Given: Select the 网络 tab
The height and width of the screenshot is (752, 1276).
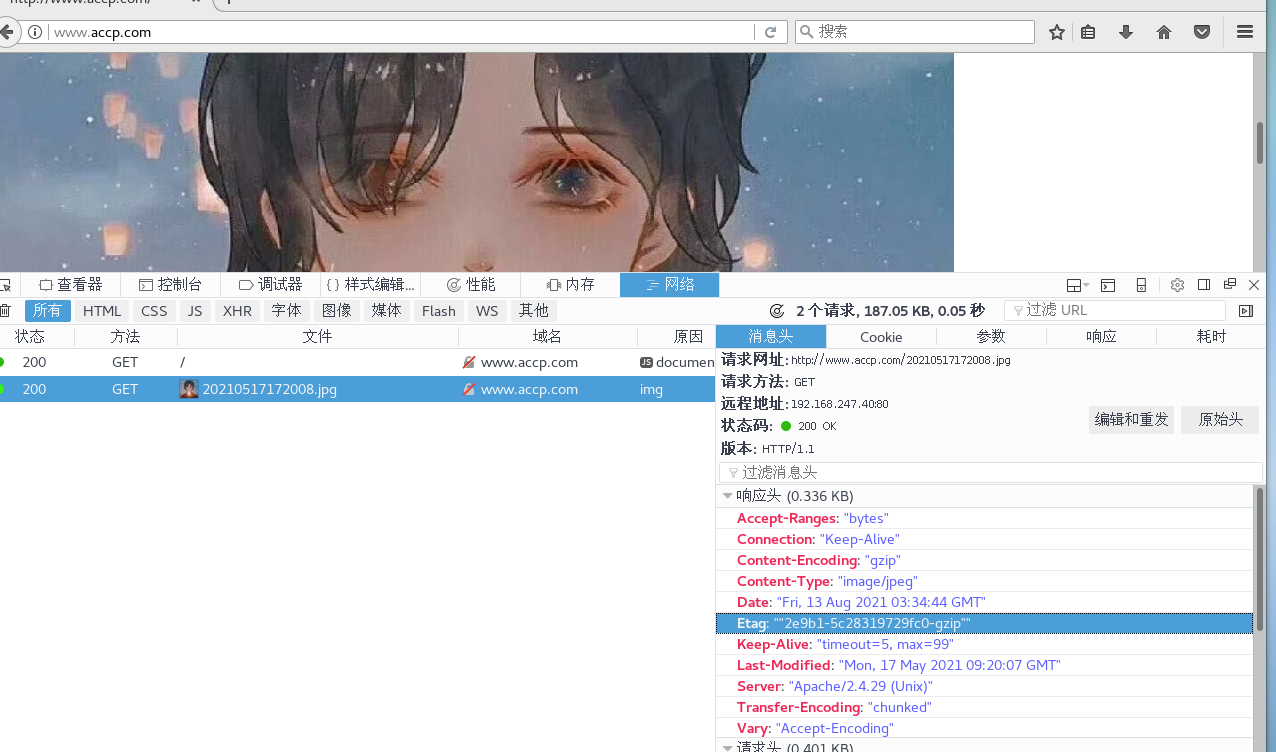Looking at the screenshot, I should point(669,285).
